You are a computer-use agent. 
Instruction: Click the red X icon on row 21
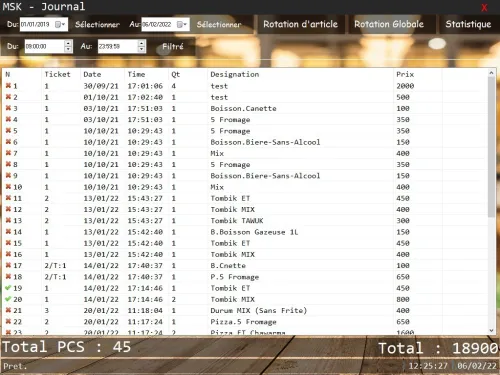tap(8, 310)
